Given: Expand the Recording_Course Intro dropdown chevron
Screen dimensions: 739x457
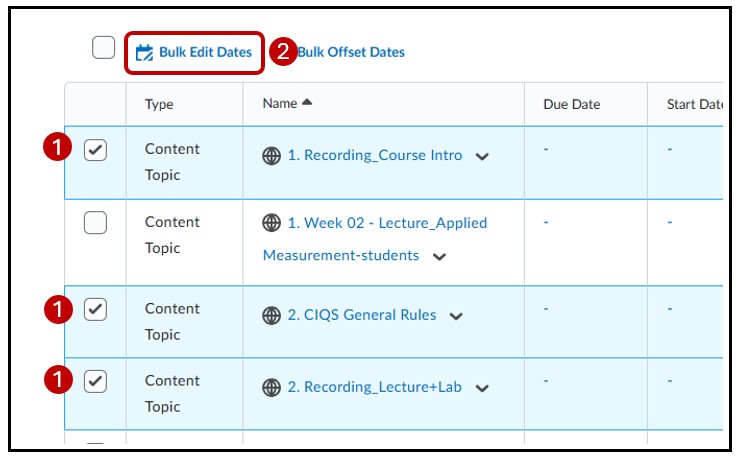Looking at the screenshot, I should point(482,157).
